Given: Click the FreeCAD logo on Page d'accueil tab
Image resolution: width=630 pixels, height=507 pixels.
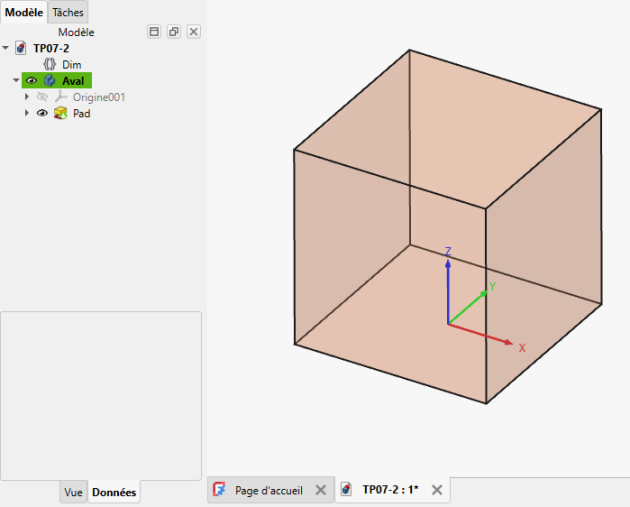Looking at the screenshot, I should (x=219, y=489).
